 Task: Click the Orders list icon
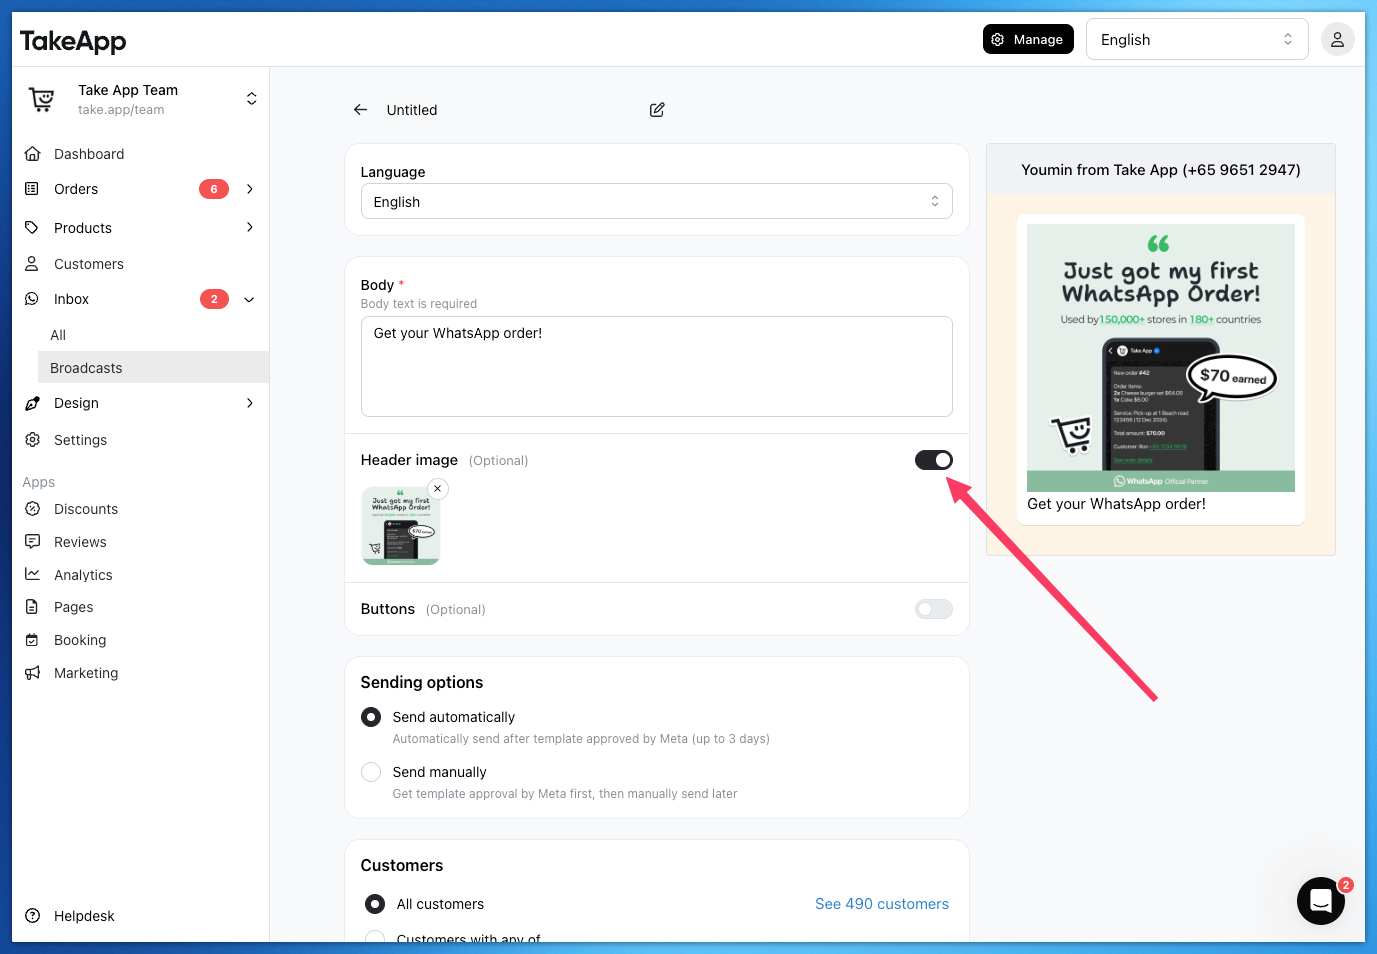[32, 189]
